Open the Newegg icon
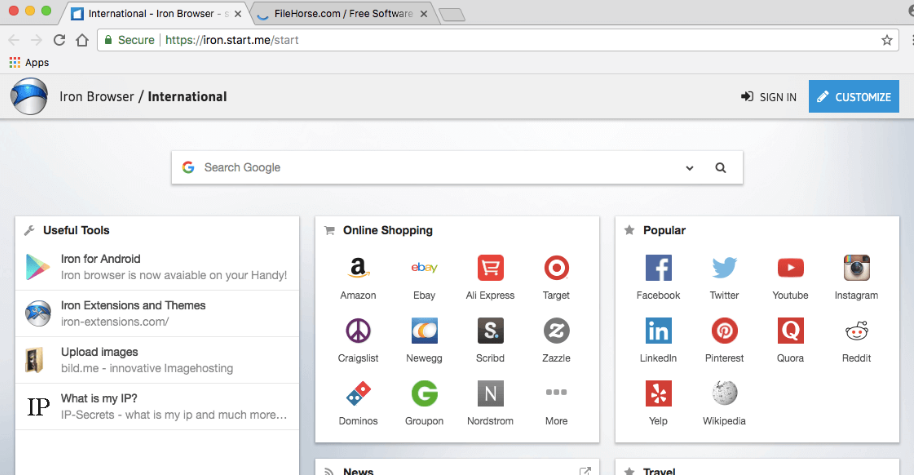 pos(424,331)
